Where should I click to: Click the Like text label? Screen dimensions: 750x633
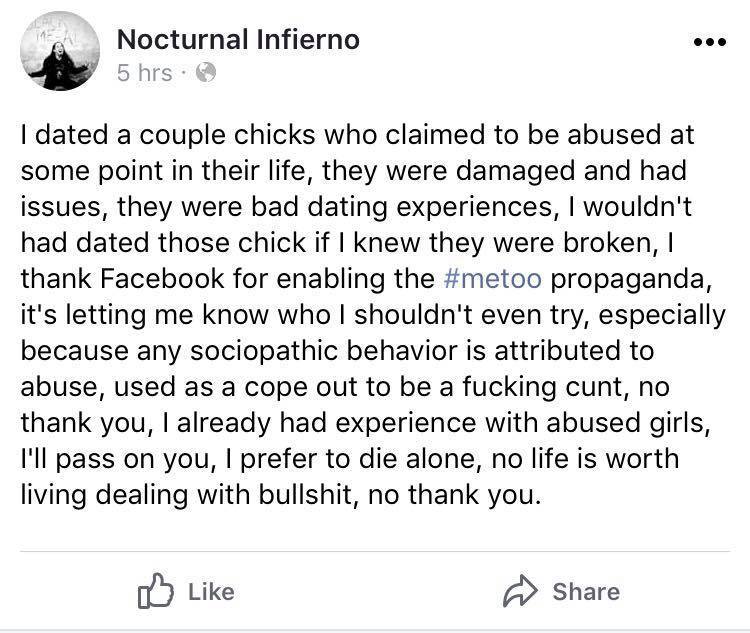click(211, 592)
